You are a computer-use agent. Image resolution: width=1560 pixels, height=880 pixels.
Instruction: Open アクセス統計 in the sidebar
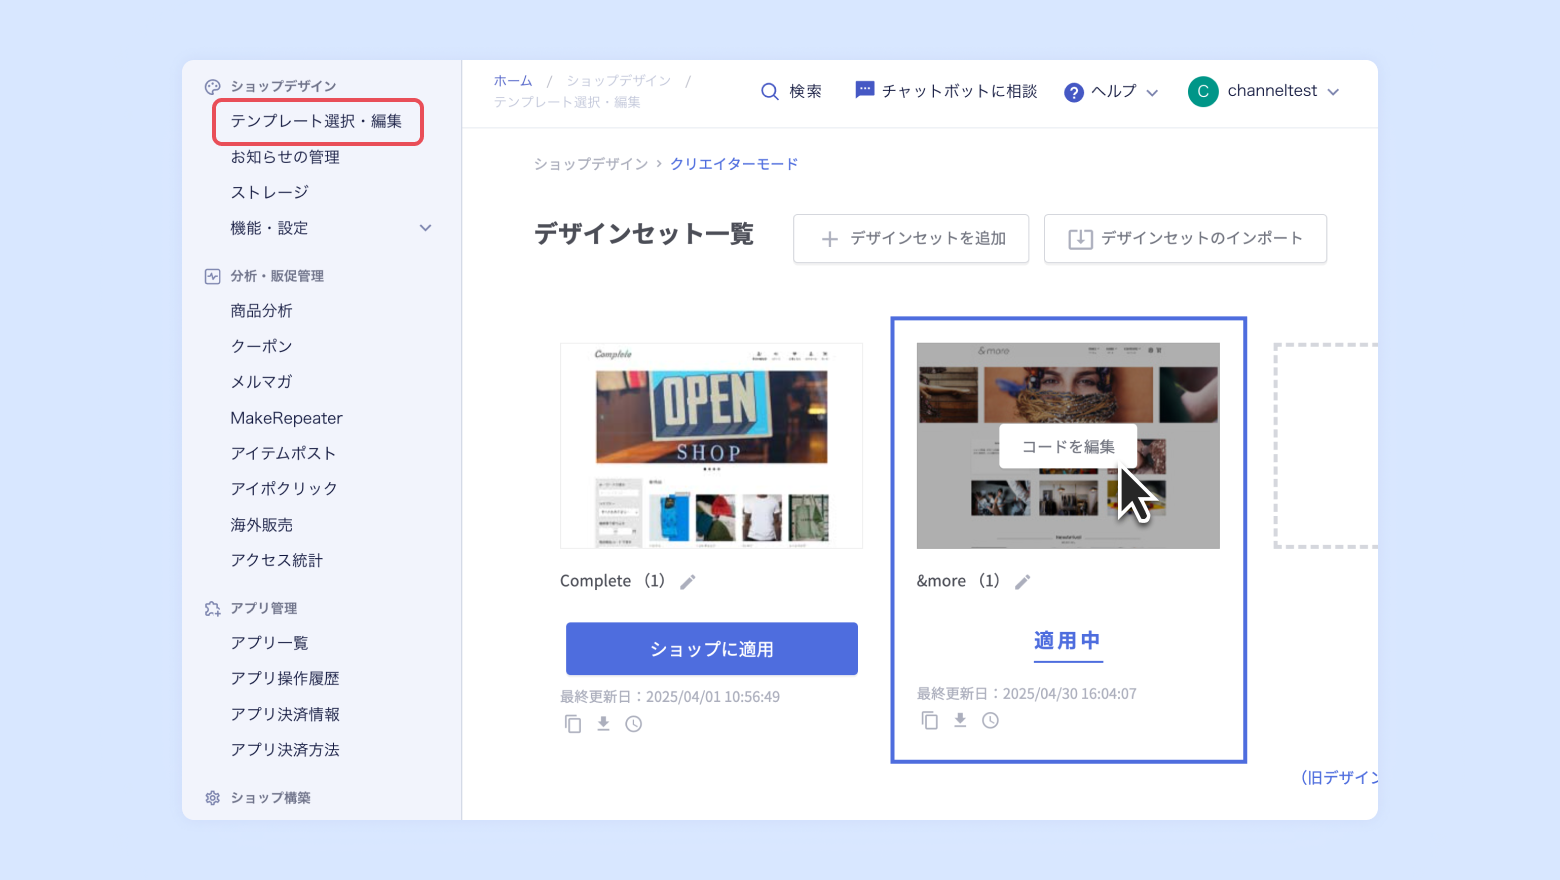(x=276, y=560)
